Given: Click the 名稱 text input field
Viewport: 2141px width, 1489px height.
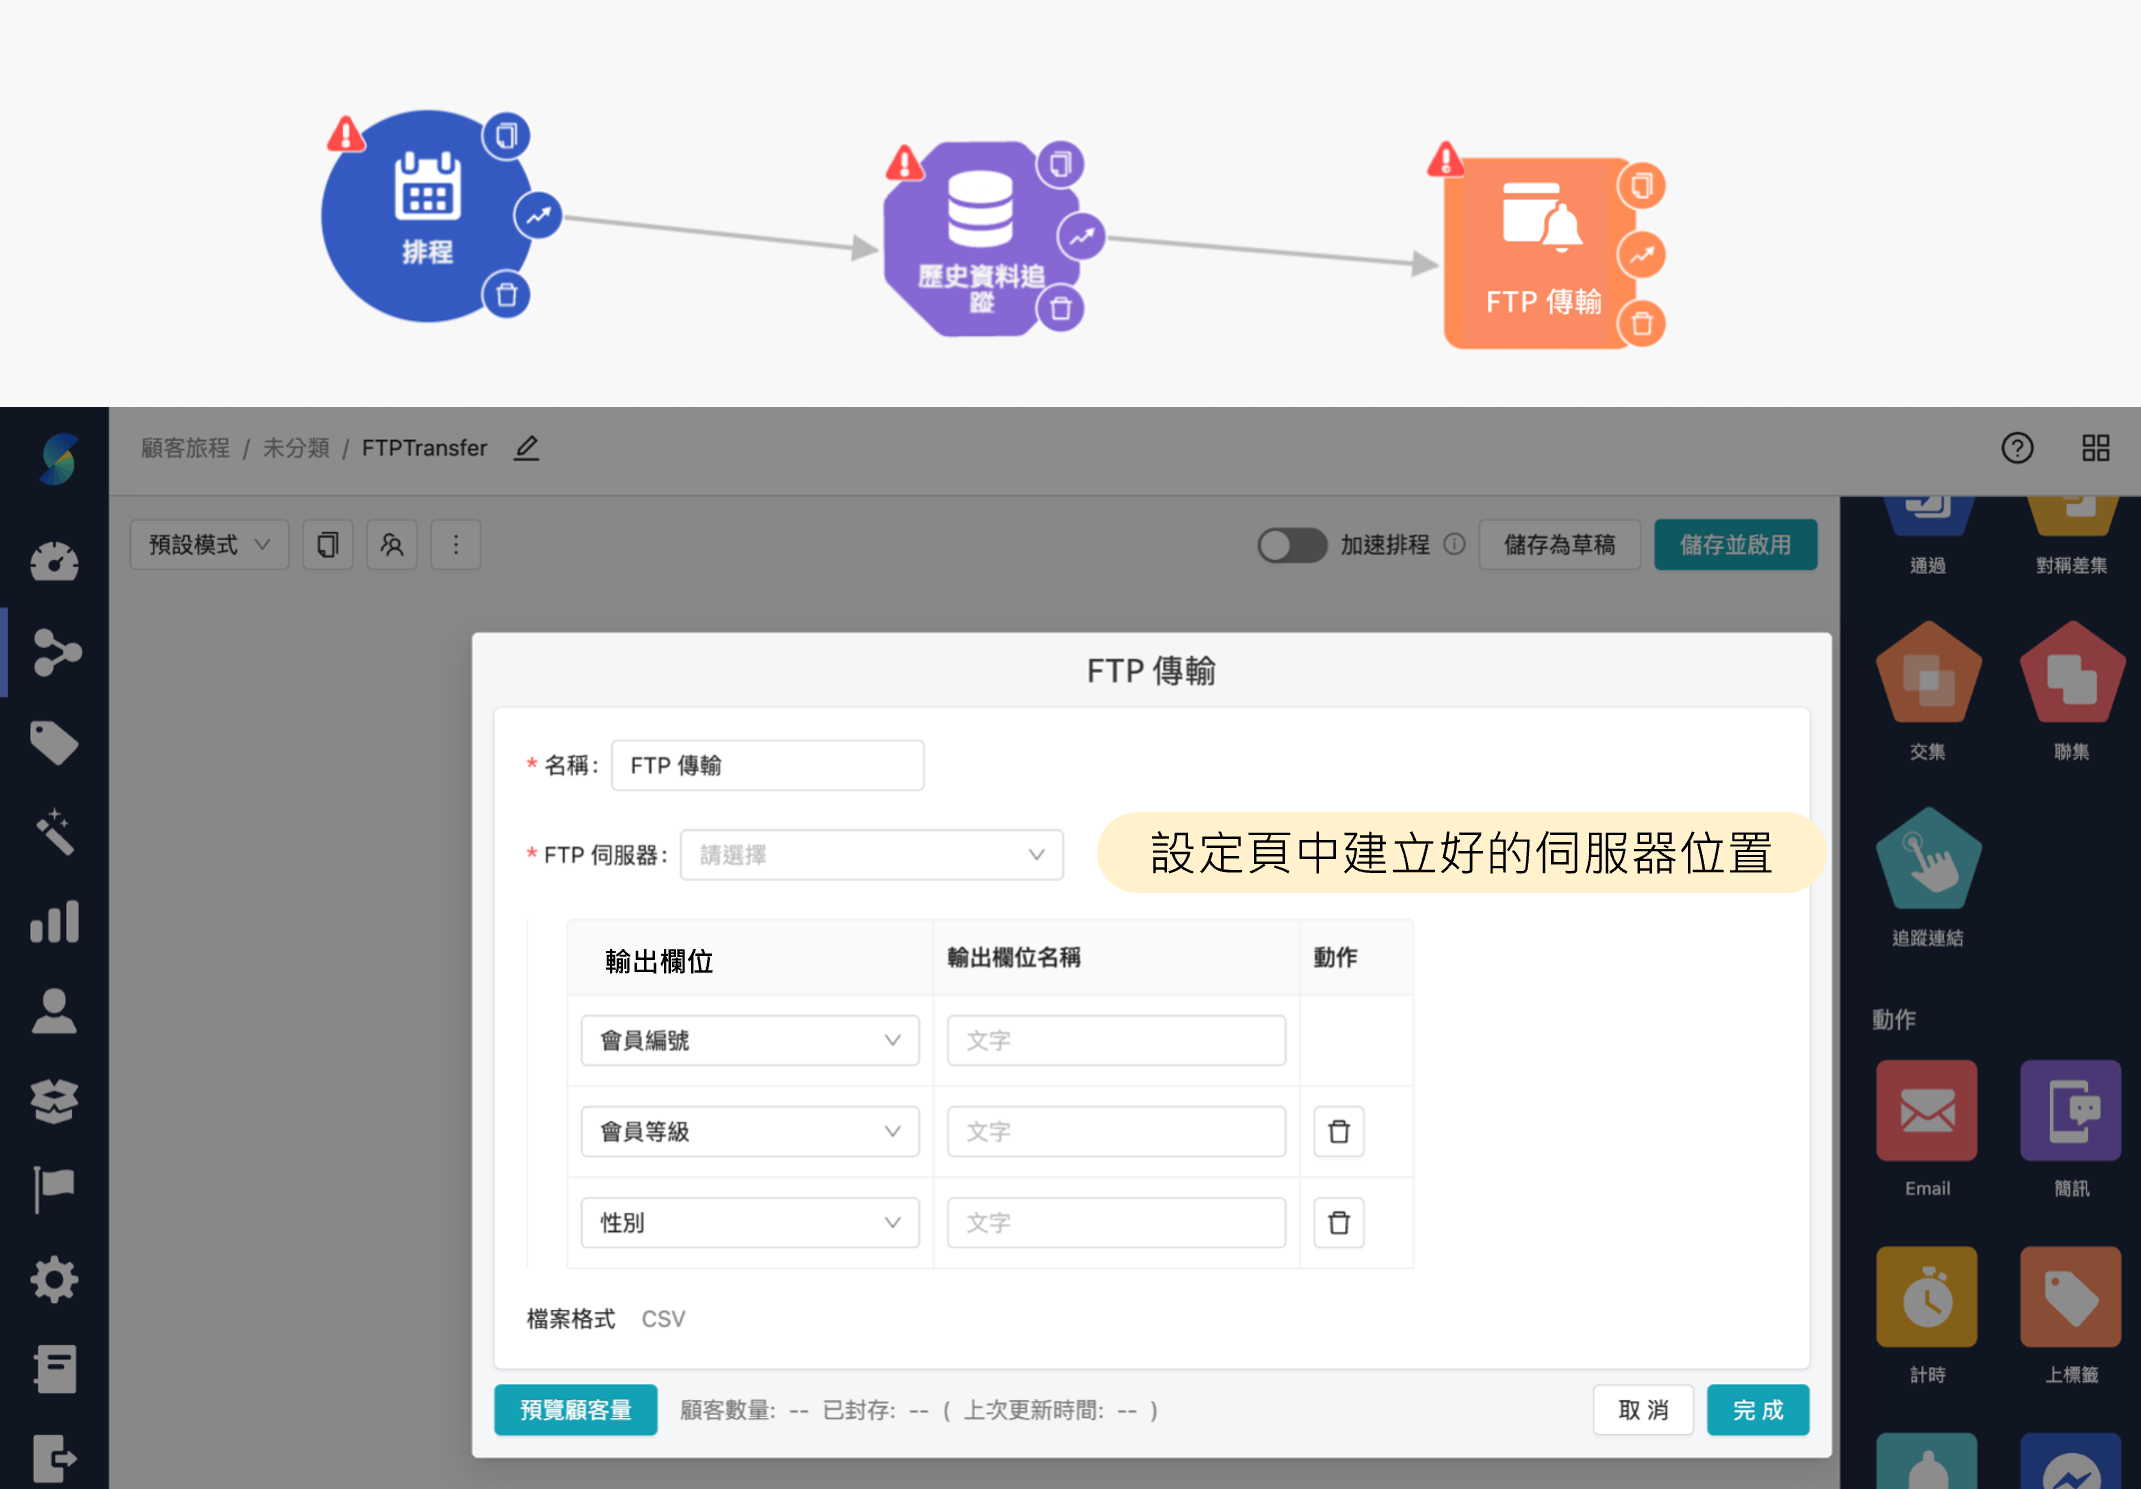Looking at the screenshot, I should coord(767,765).
